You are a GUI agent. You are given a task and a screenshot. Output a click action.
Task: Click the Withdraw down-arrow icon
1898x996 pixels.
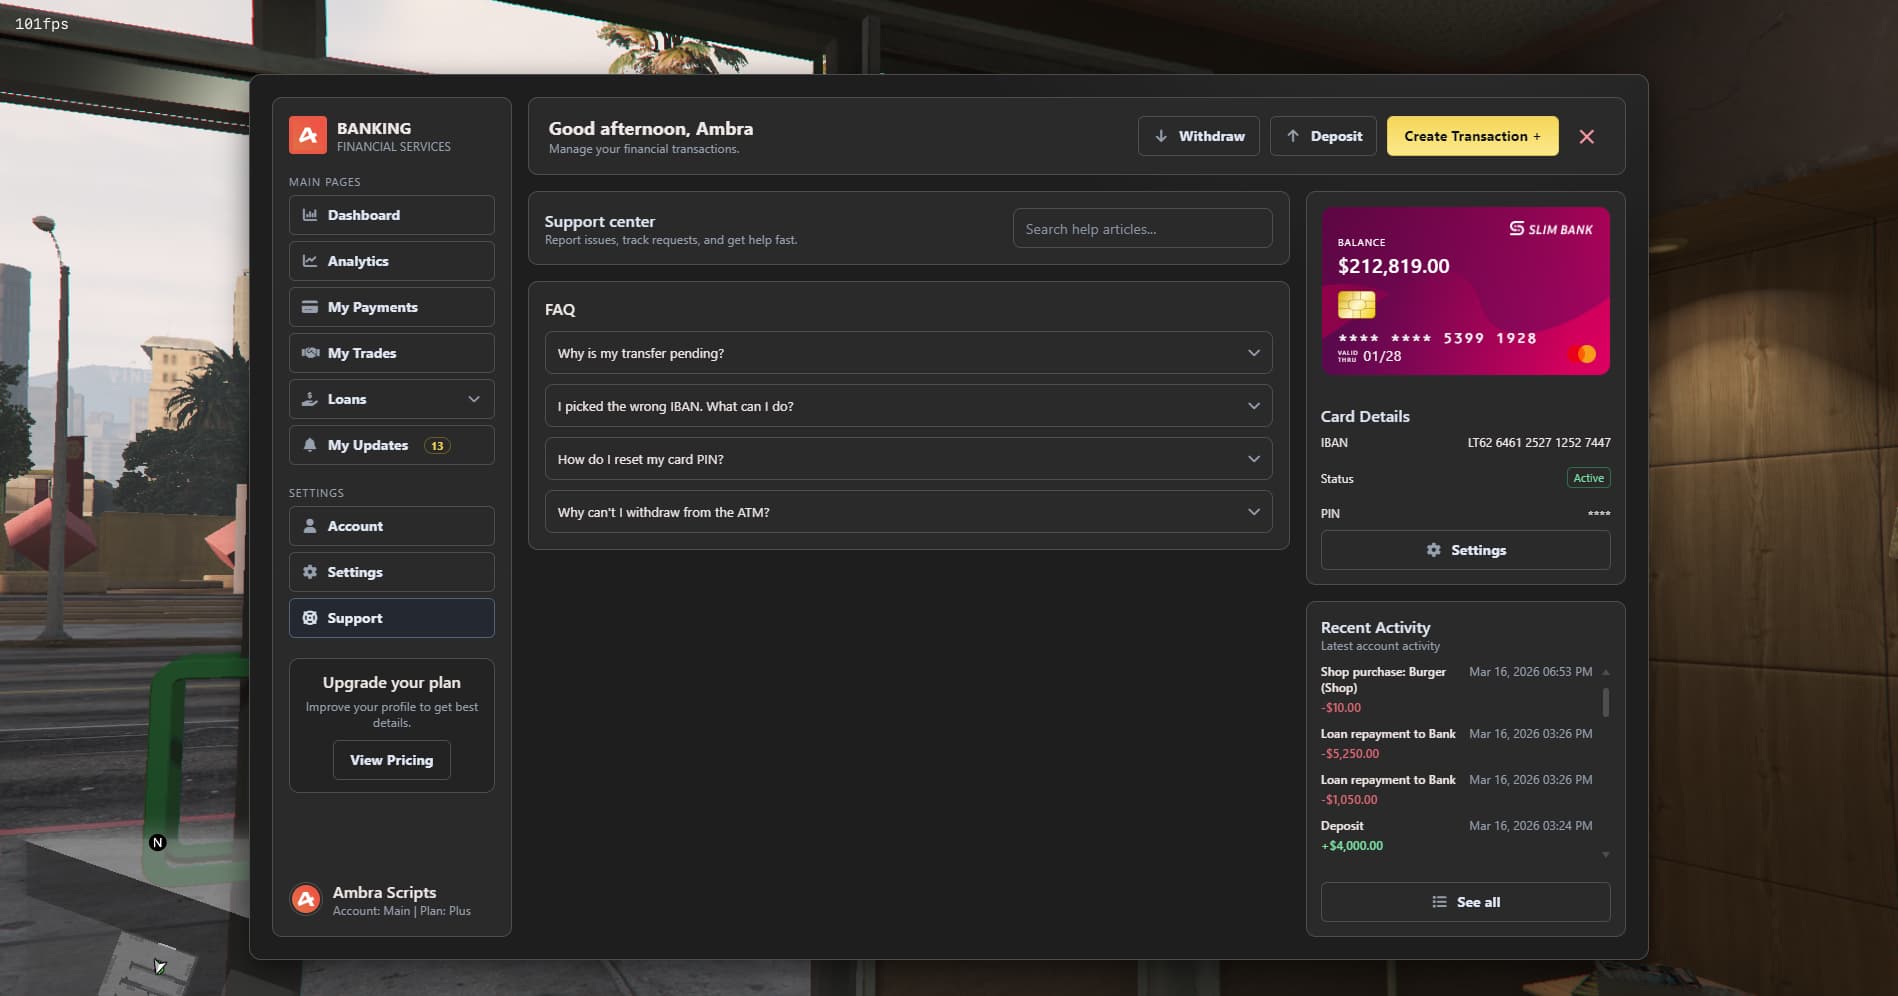1161,136
